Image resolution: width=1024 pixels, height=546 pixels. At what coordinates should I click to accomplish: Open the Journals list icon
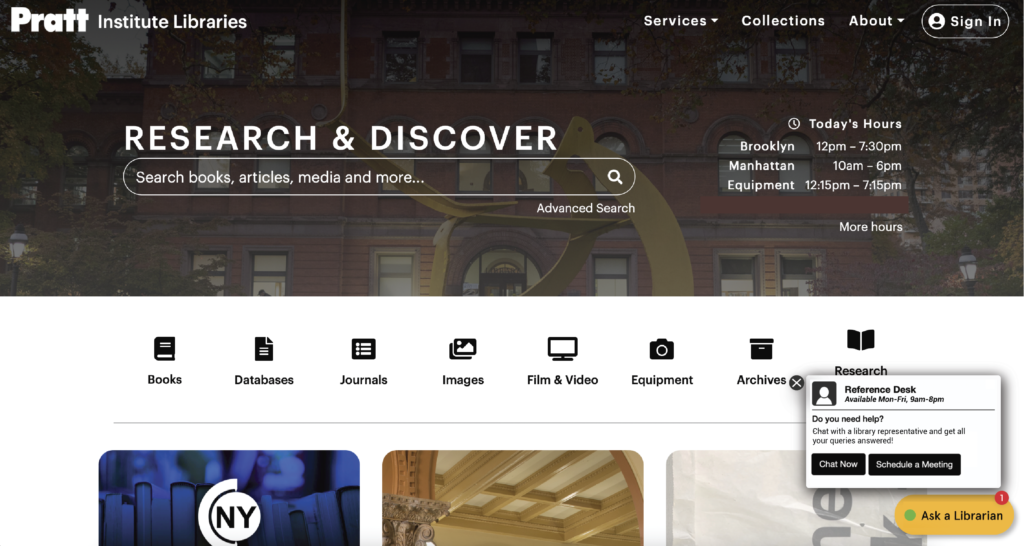tap(363, 349)
